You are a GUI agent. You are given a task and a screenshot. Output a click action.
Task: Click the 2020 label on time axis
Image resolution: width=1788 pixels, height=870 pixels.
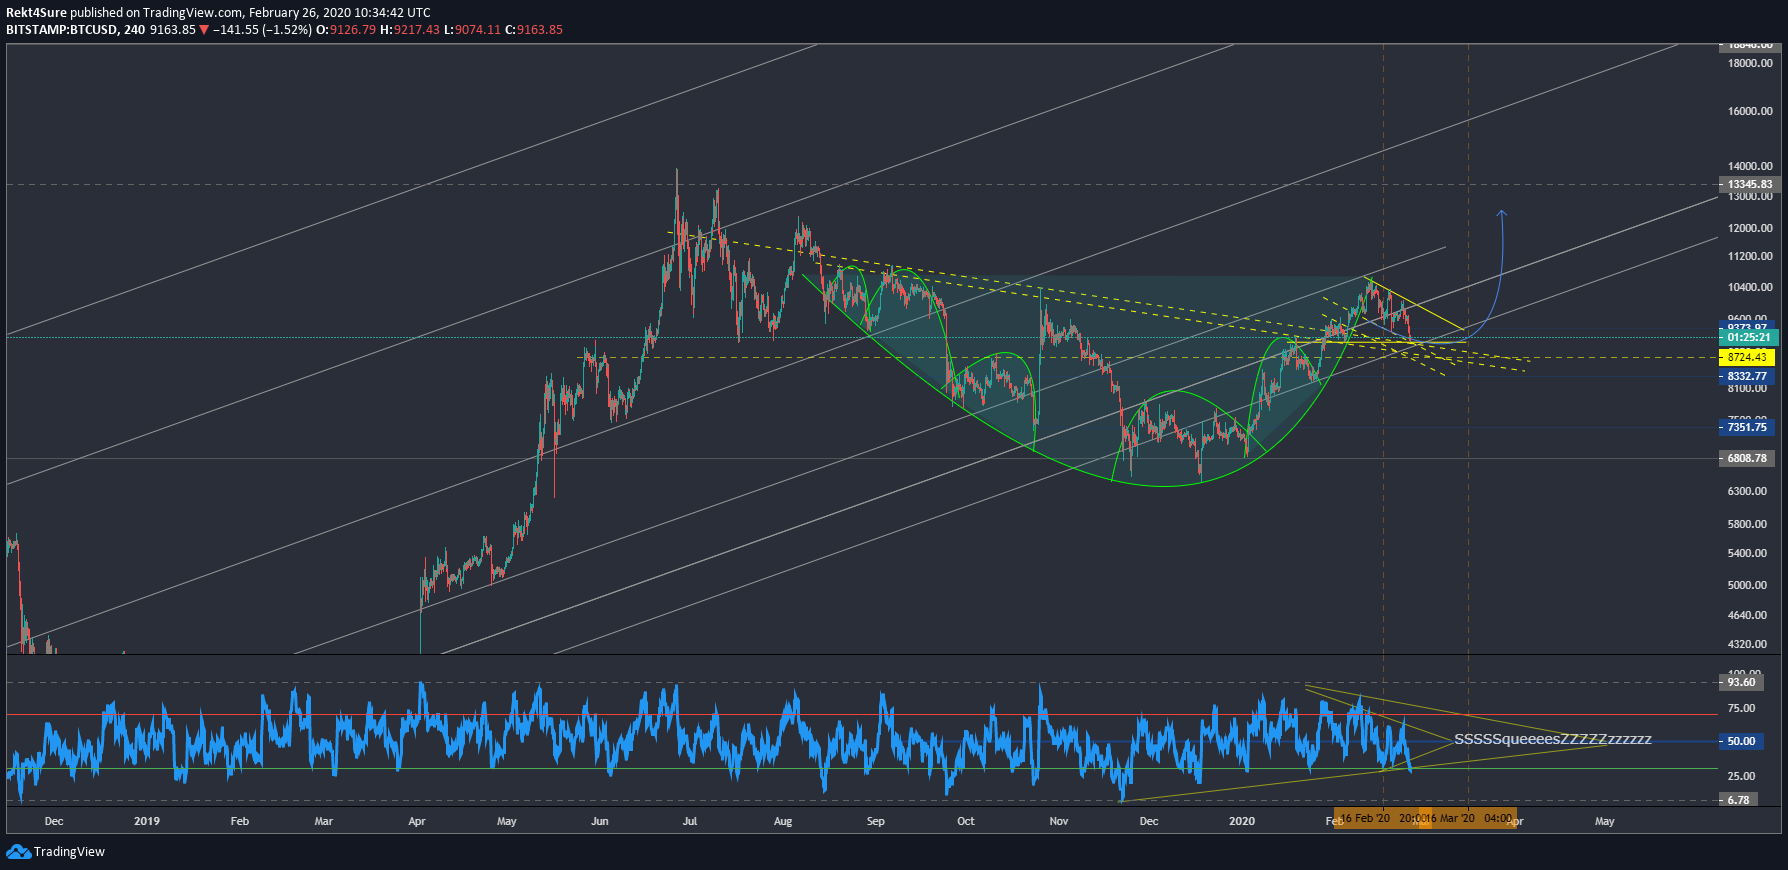(1242, 821)
